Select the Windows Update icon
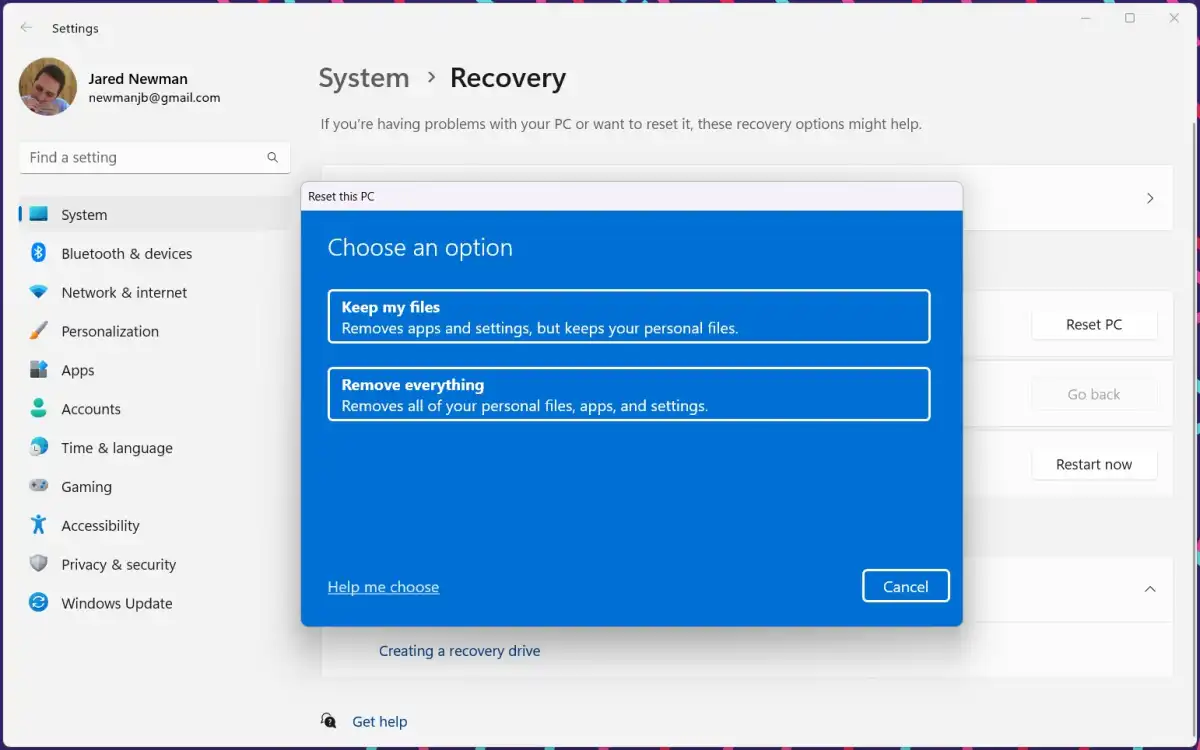Screen dimensions: 1200x750 coord(36,603)
